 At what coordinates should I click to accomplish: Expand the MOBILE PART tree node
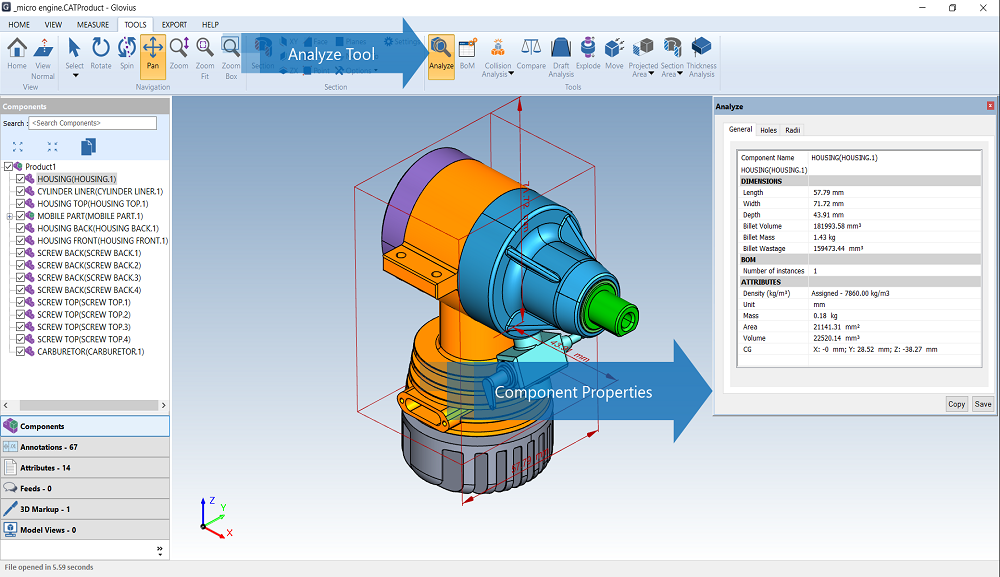pyautogui.click(x=10, y=216)
